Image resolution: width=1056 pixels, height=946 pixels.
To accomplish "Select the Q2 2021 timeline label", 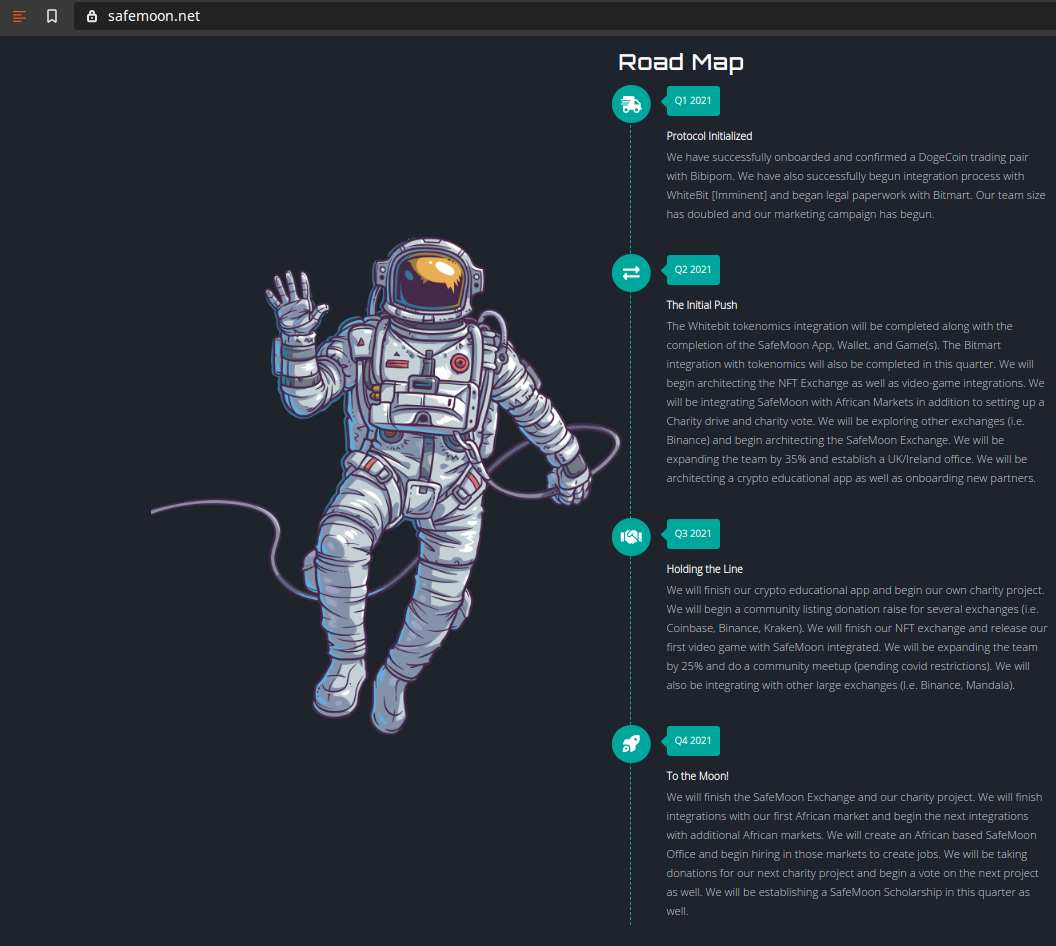I will pos(693,270).
